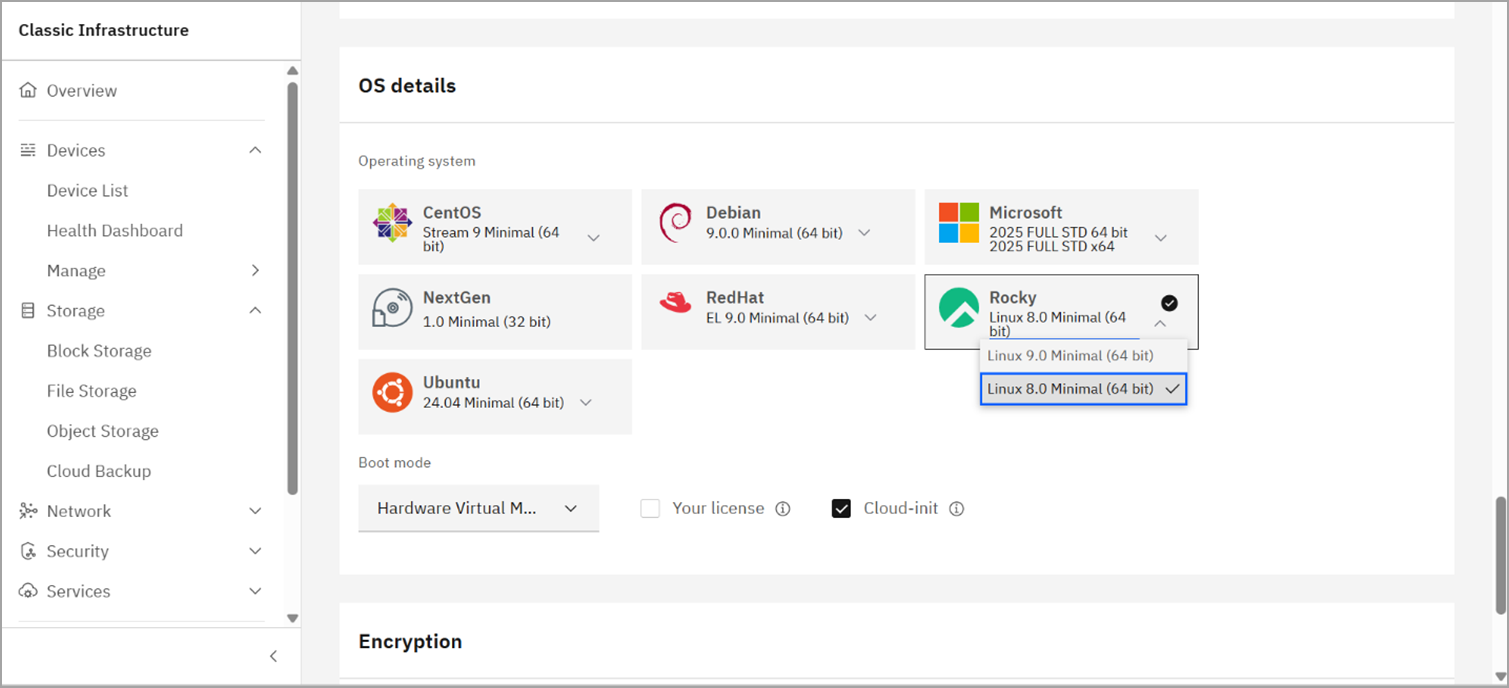Click the Microsoft Windows logo
Screen dimensions: 1509x688
coord(959,223)
